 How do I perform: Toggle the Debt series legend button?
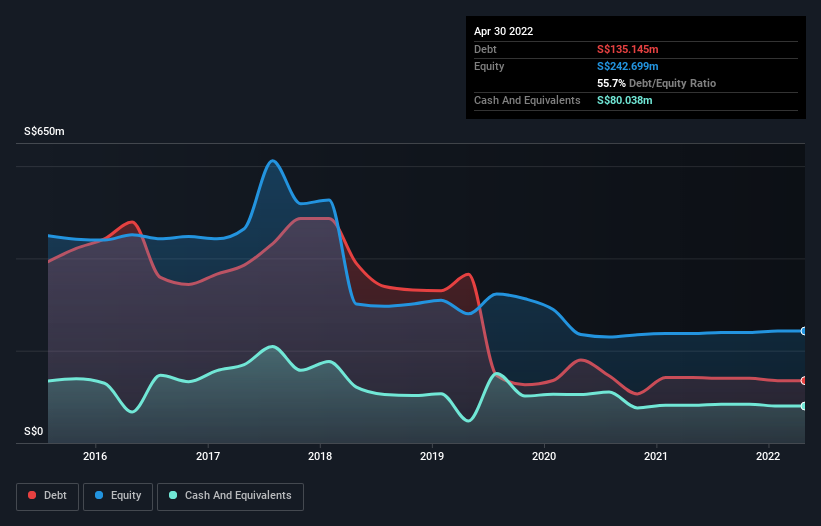tap(47, 496)
